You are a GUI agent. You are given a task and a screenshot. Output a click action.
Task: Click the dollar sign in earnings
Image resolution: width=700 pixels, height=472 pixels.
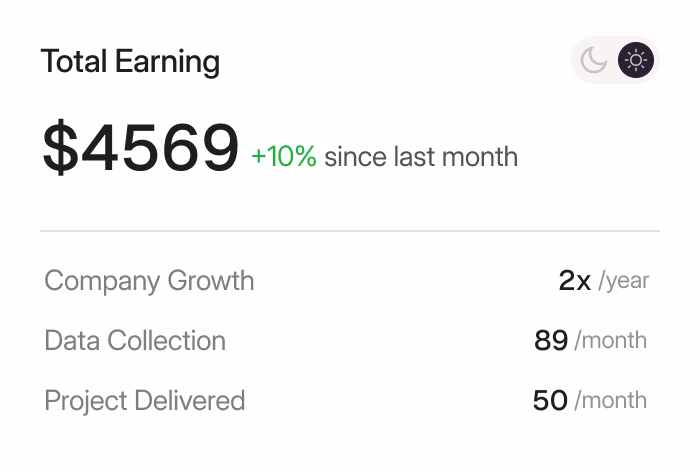(59, 148)
